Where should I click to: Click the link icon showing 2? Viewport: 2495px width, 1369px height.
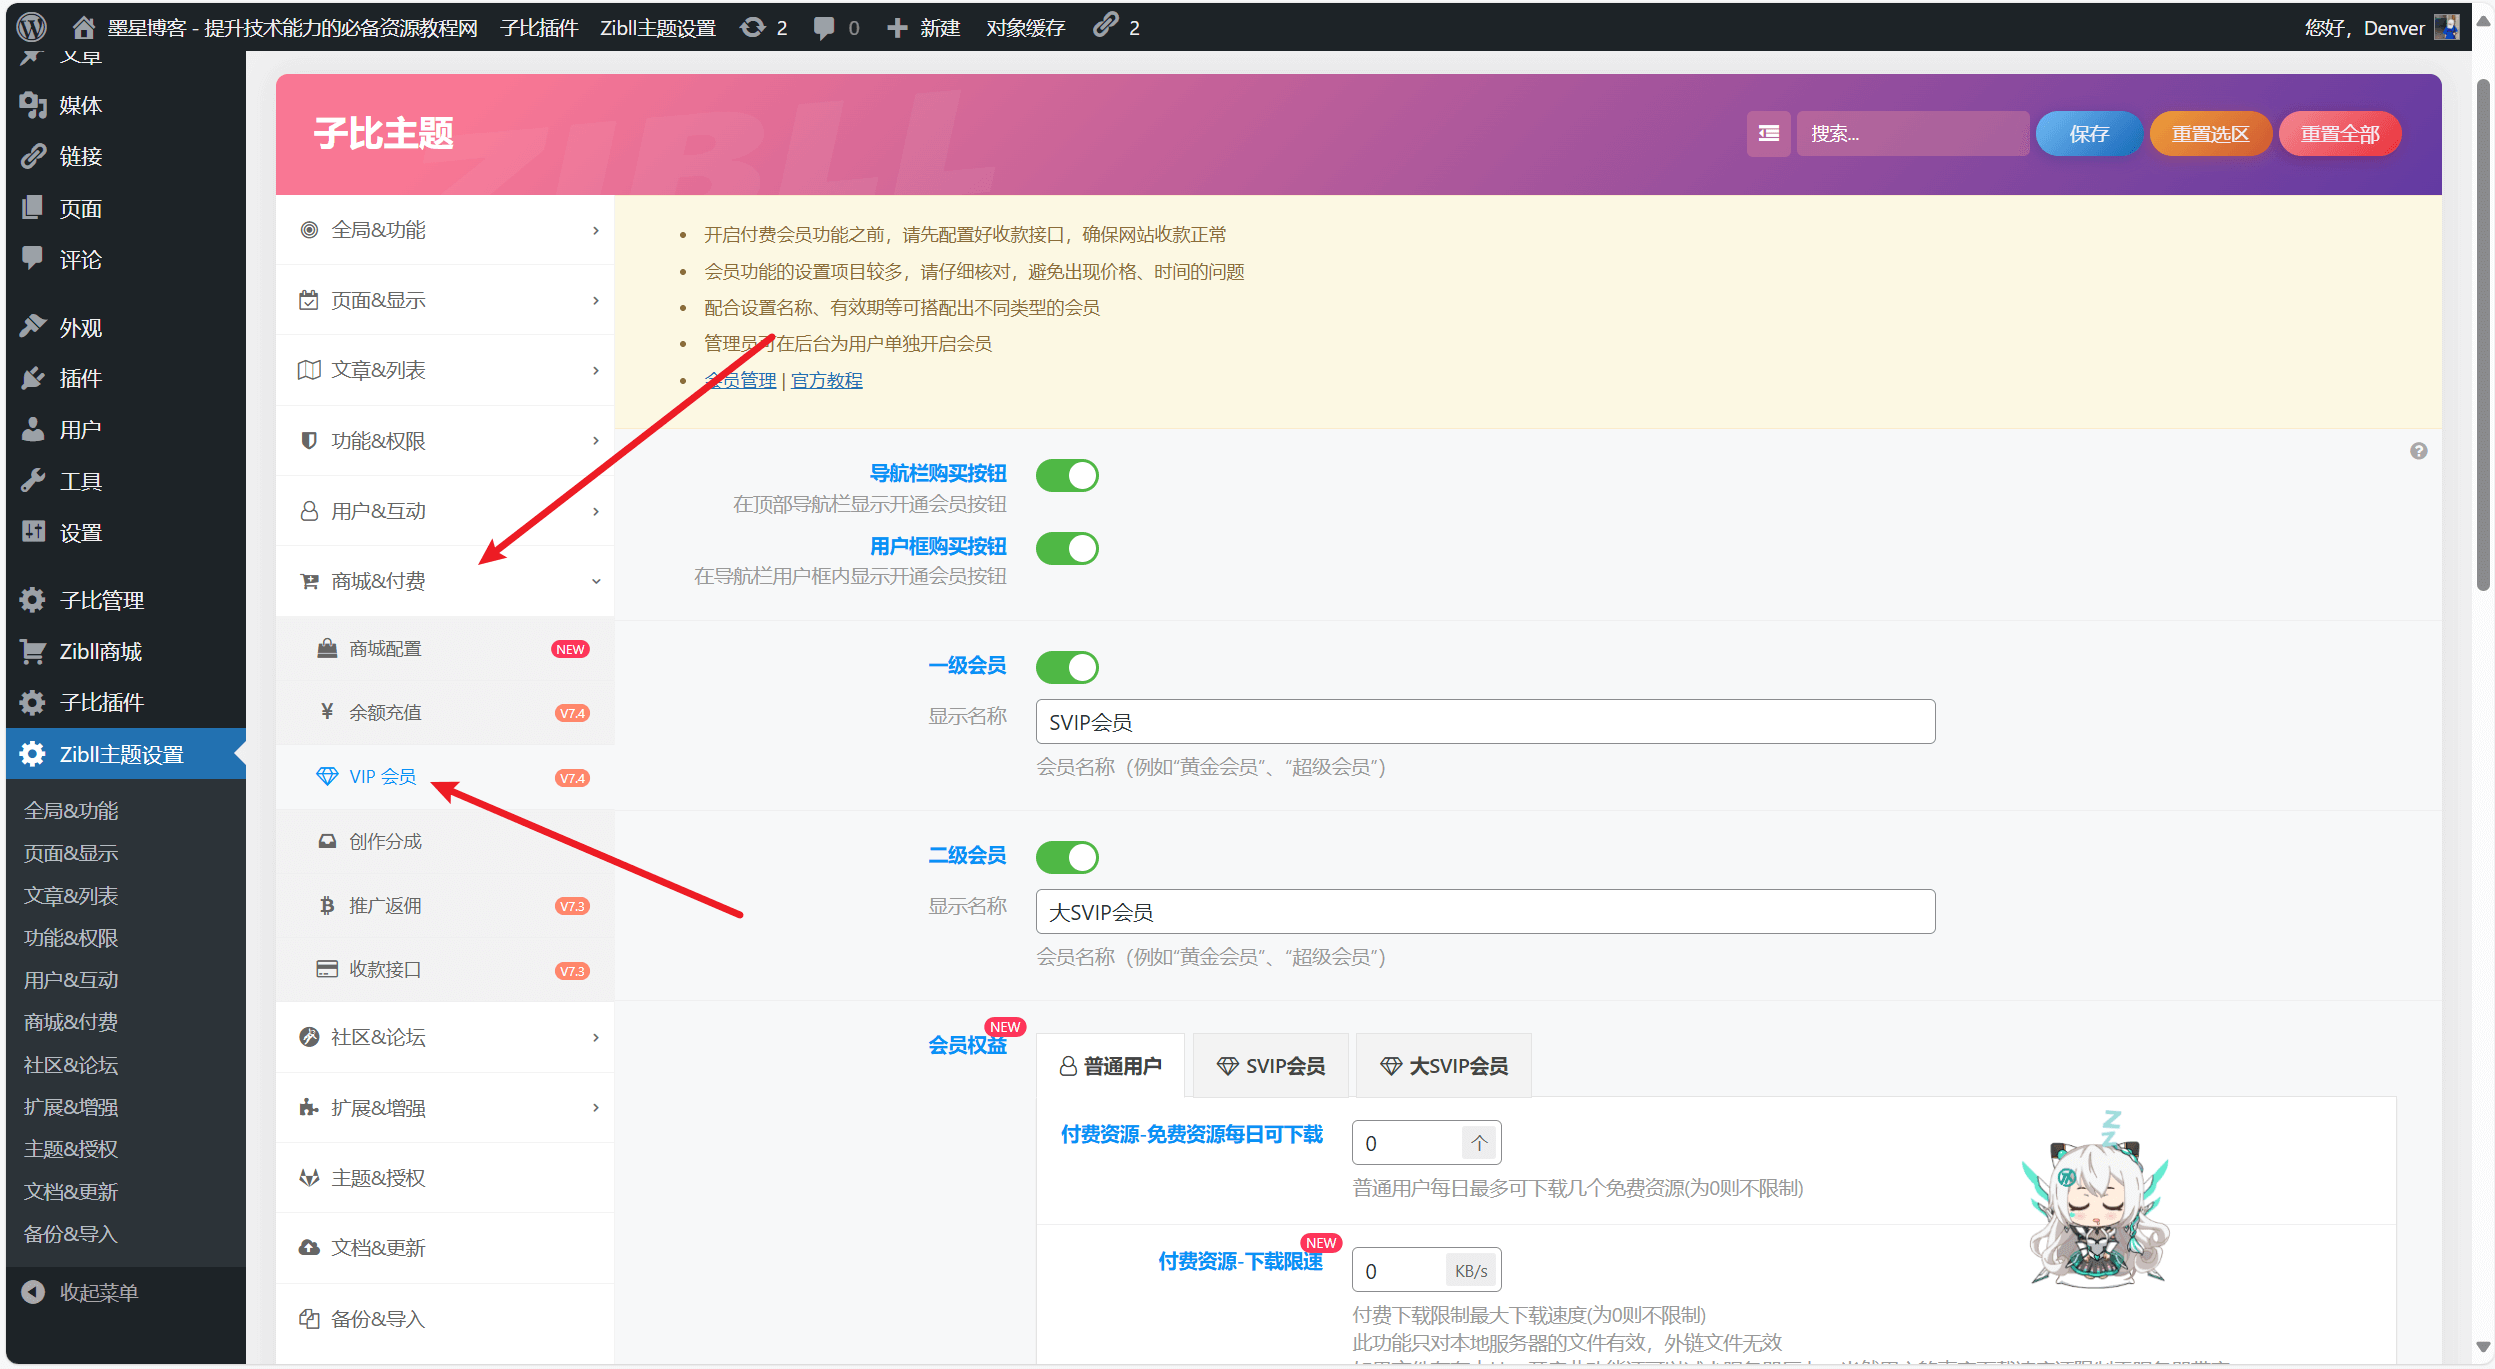[x=1105, y=26]
